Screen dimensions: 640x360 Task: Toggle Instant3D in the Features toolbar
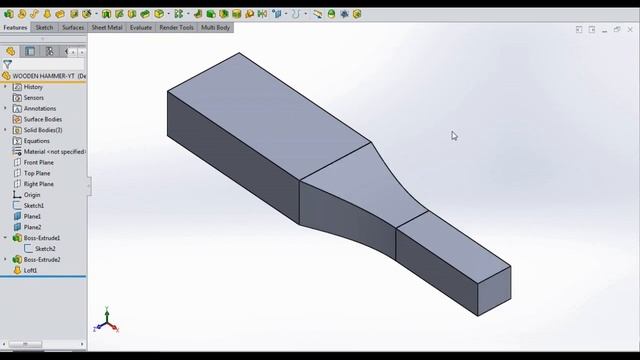317,14
